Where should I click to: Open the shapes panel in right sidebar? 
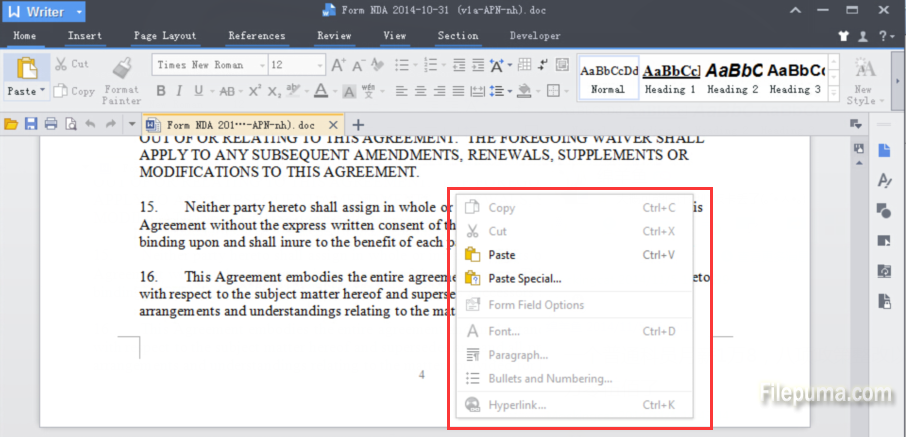tap(884, 210)
